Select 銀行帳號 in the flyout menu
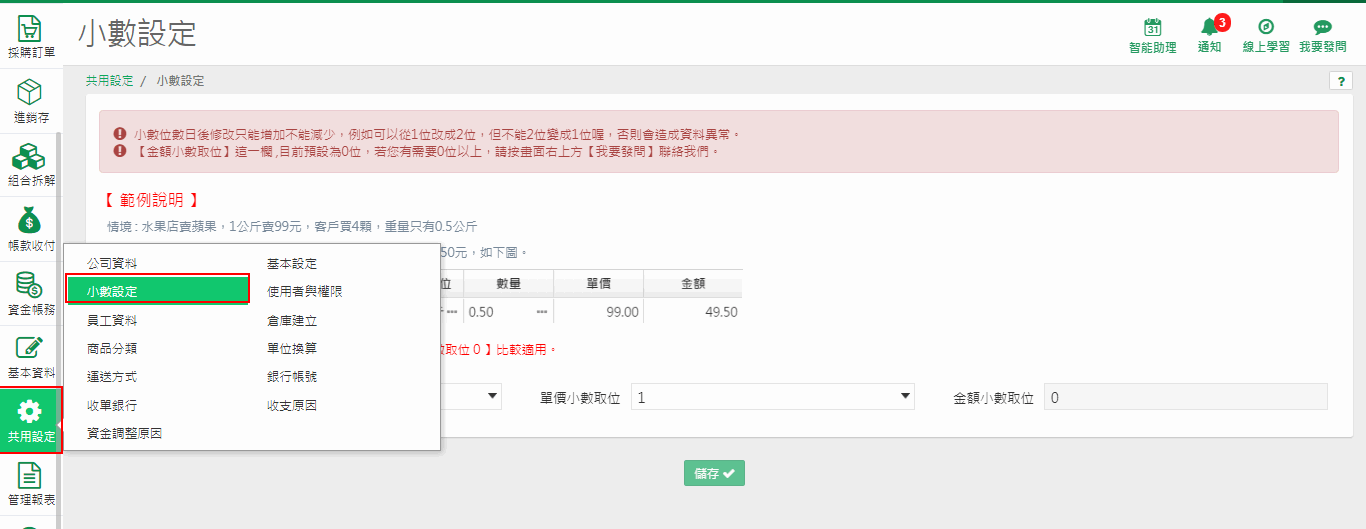 [x=292, y=377]
